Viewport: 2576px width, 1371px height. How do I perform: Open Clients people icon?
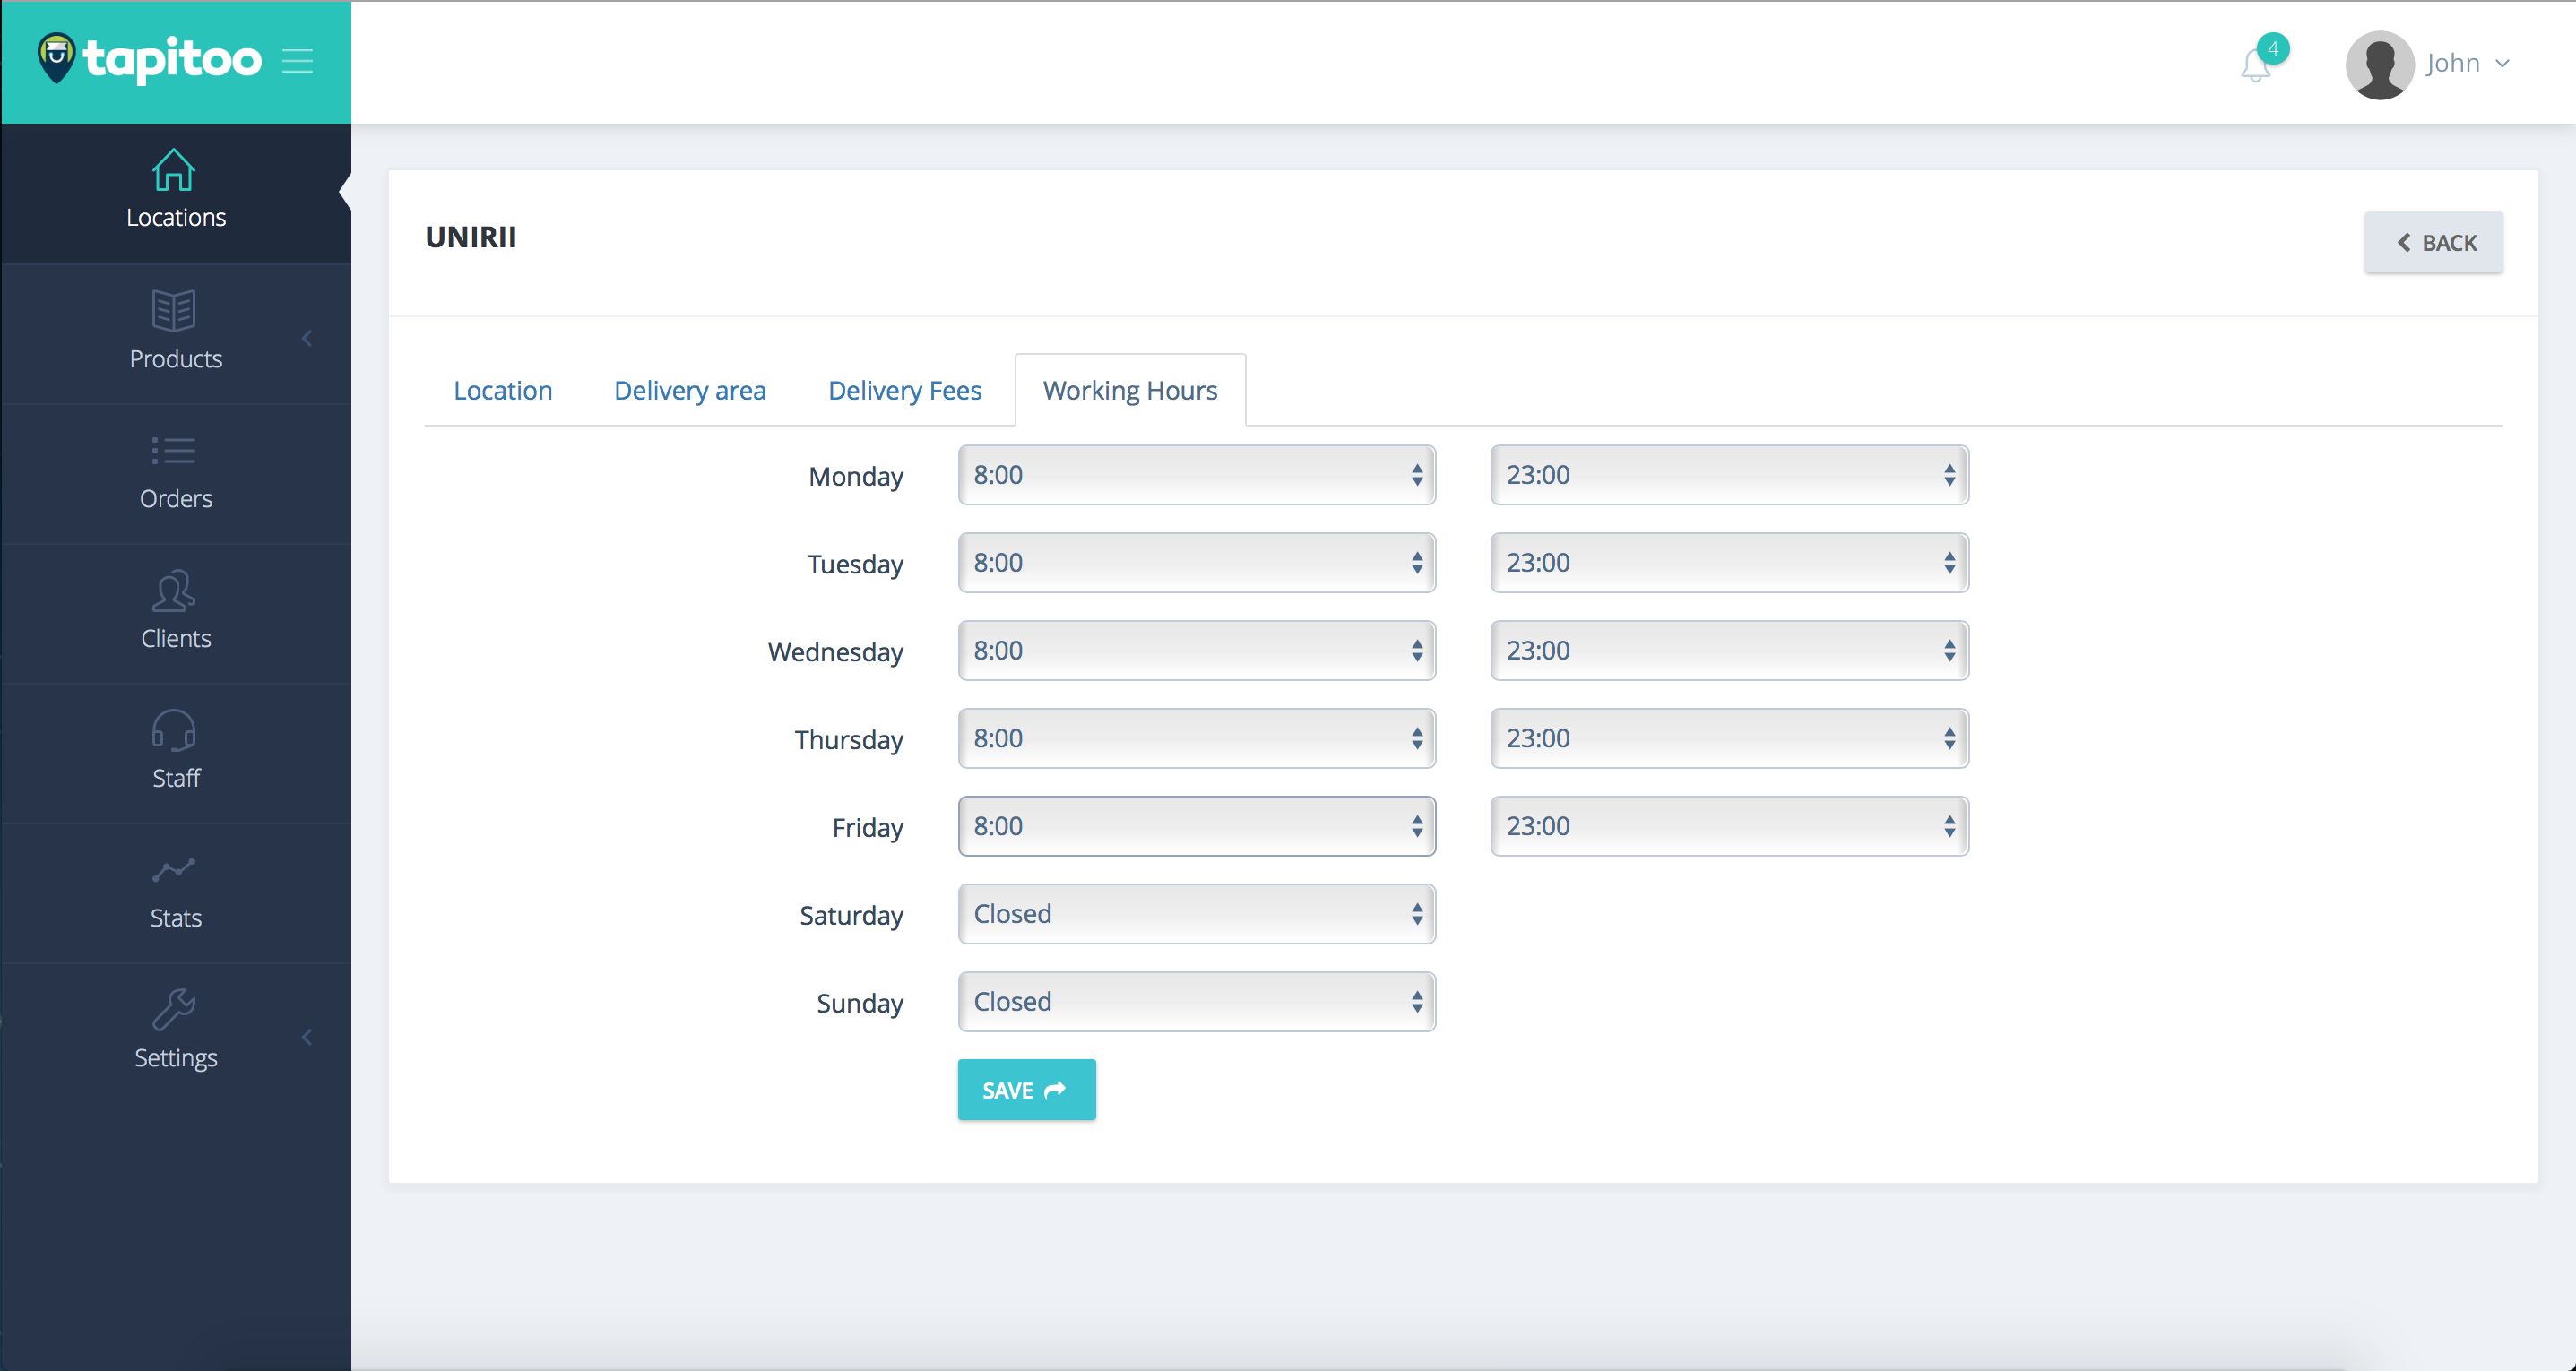[x=174, y=591]
